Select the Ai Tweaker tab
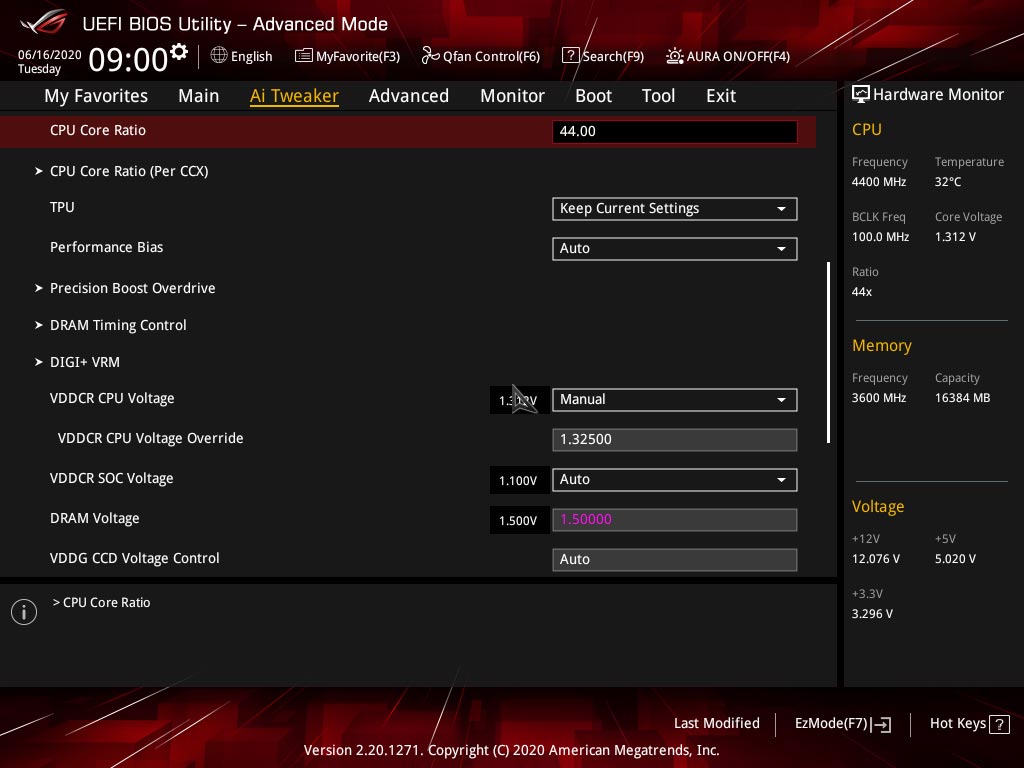This screenshot has height=768, width=1024. (294, 96)
